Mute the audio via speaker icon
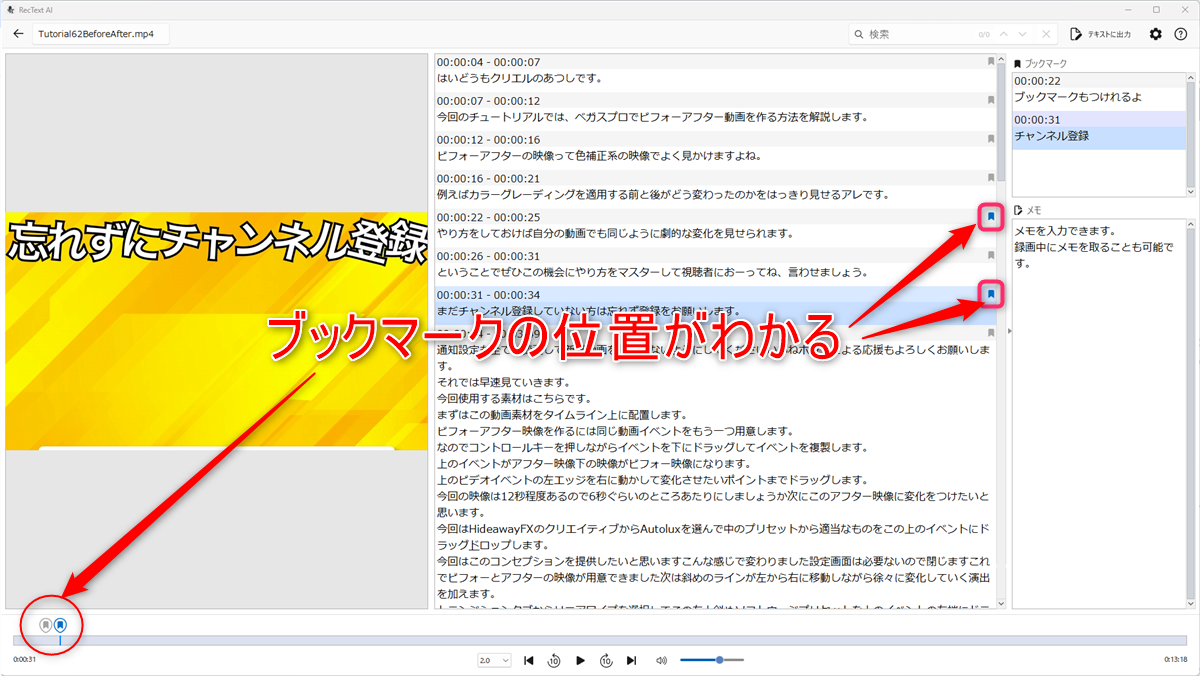Image resolution: width=1200 pixels, height=676 pixels. point(661,661)
